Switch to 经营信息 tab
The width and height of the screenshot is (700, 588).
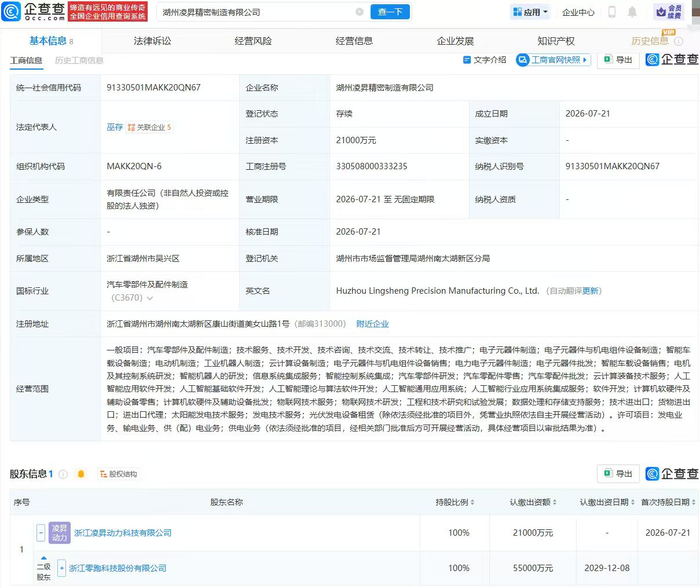pos(354,41)
